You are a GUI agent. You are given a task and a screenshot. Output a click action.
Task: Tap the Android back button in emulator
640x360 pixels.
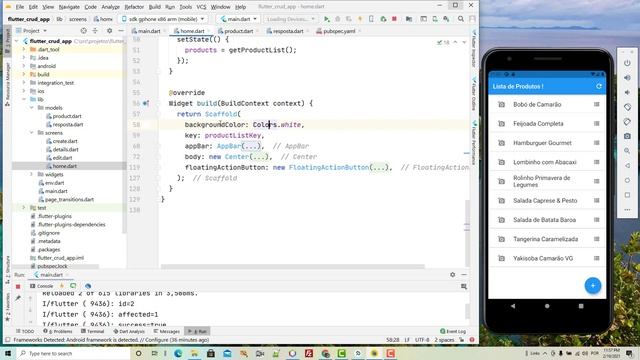click(513, 306)
